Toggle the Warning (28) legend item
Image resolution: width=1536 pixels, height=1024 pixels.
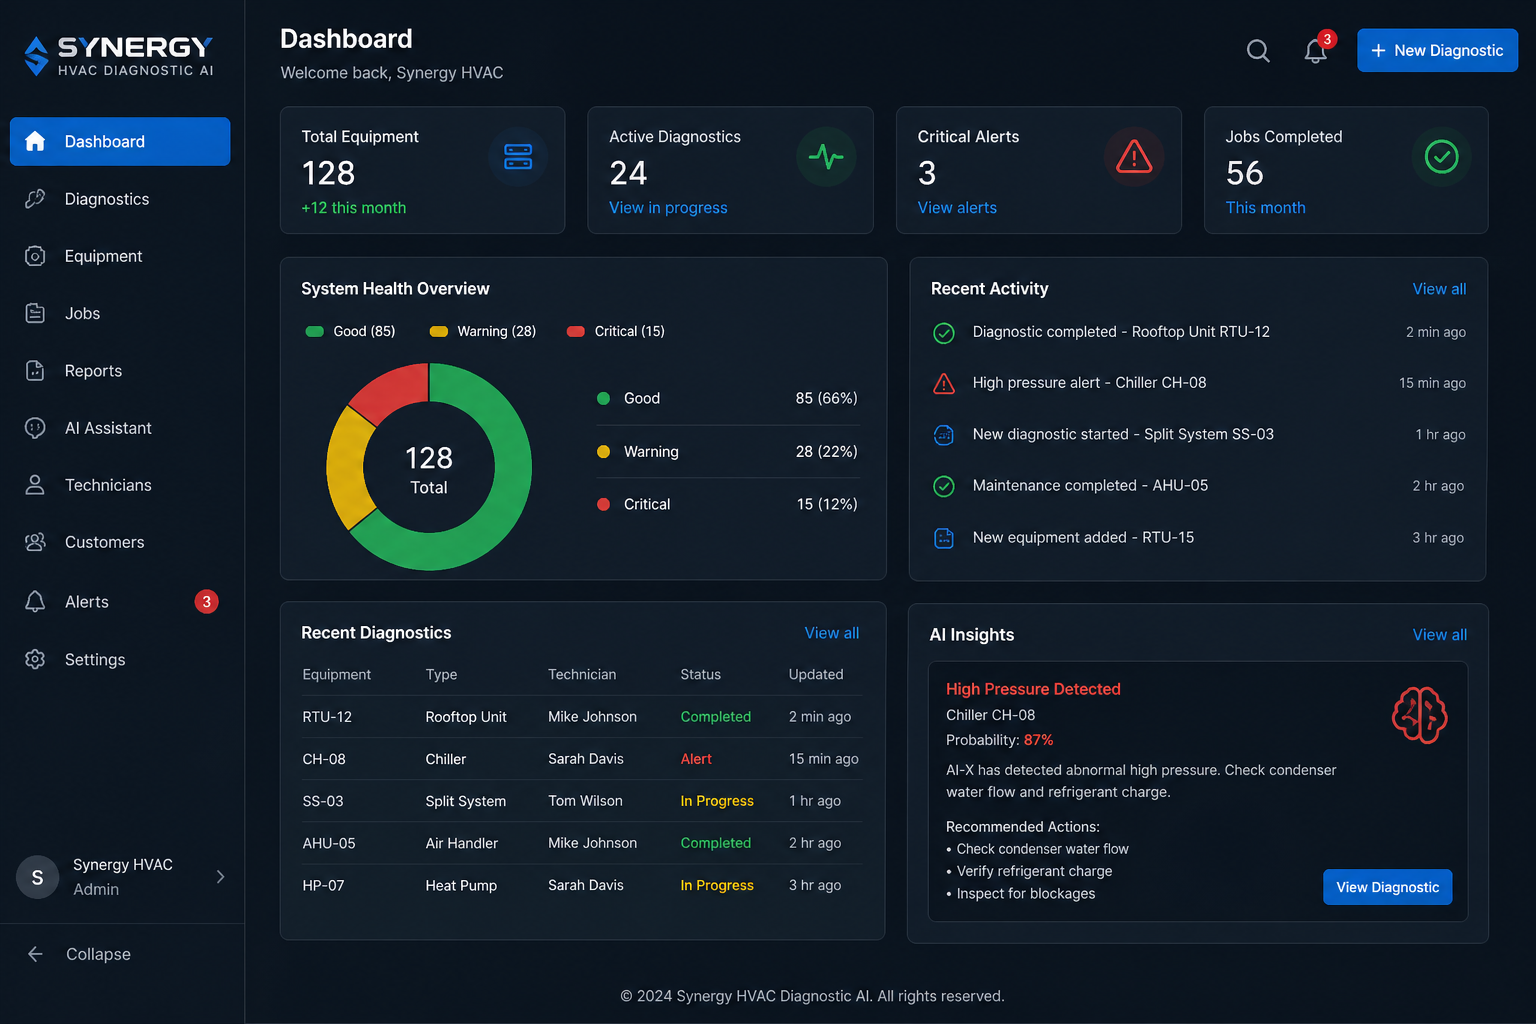[x=483, y=331]
